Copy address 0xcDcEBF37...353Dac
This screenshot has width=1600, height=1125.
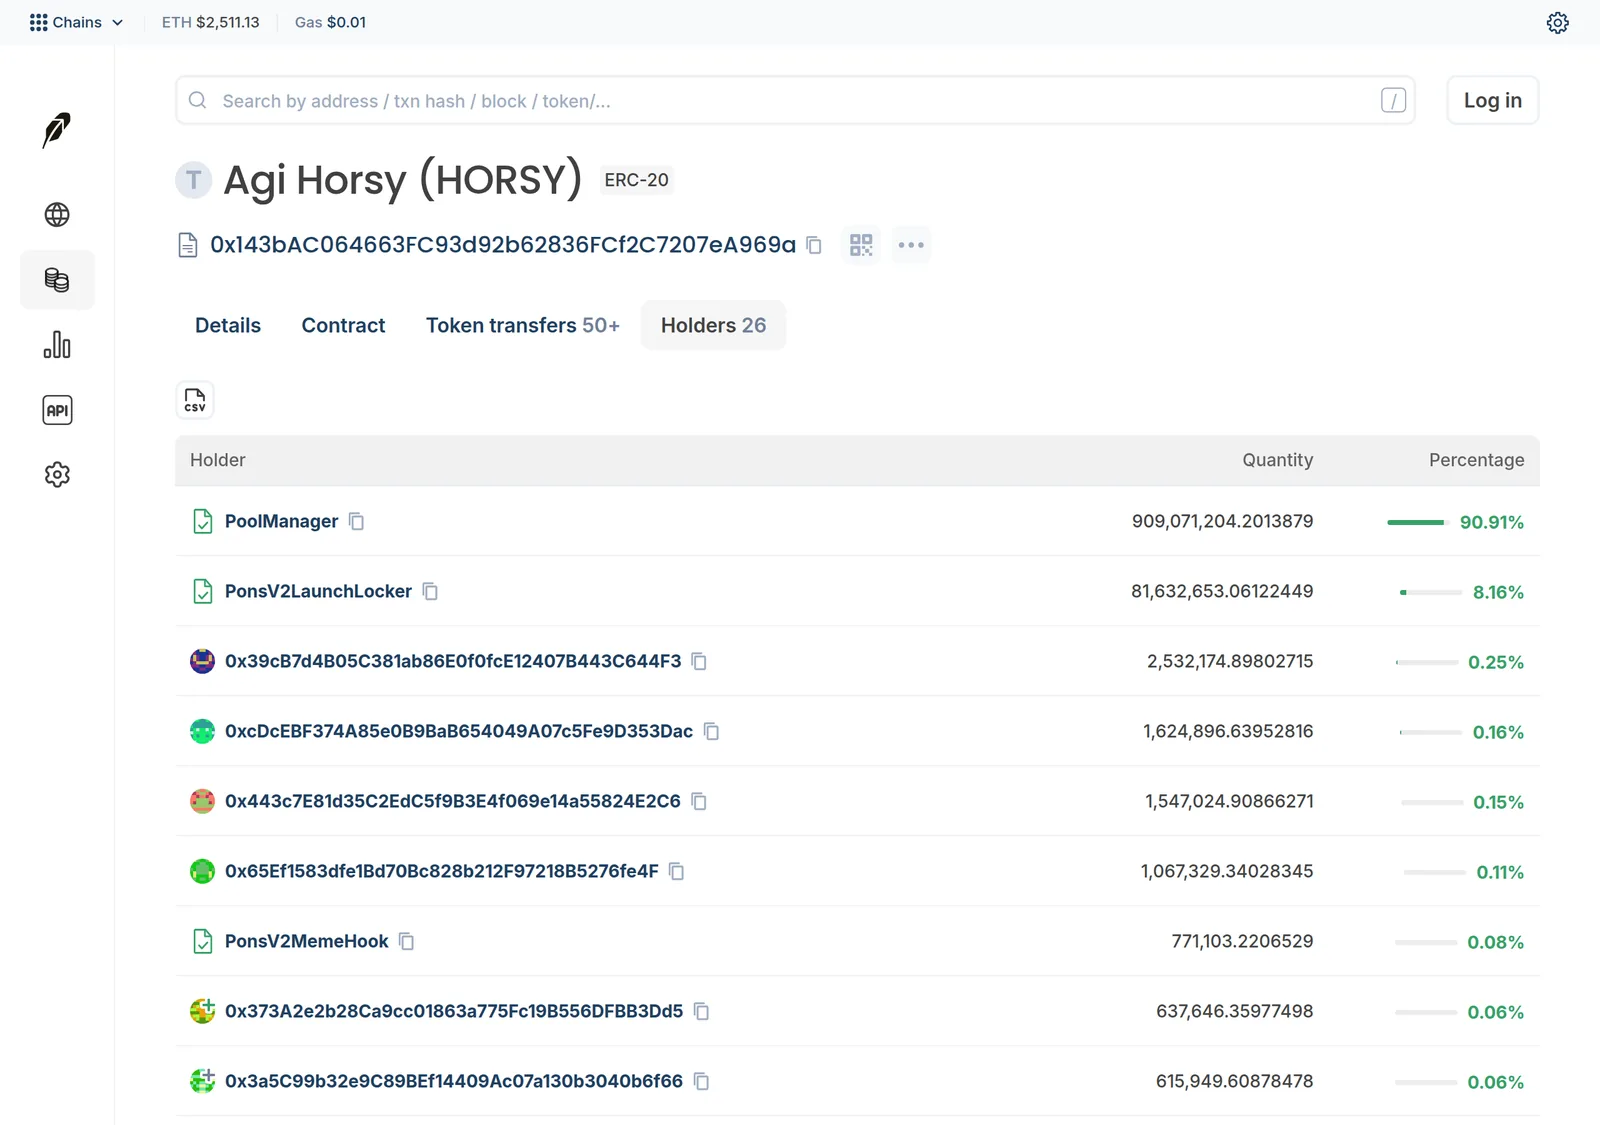click(x=711, y=731)
